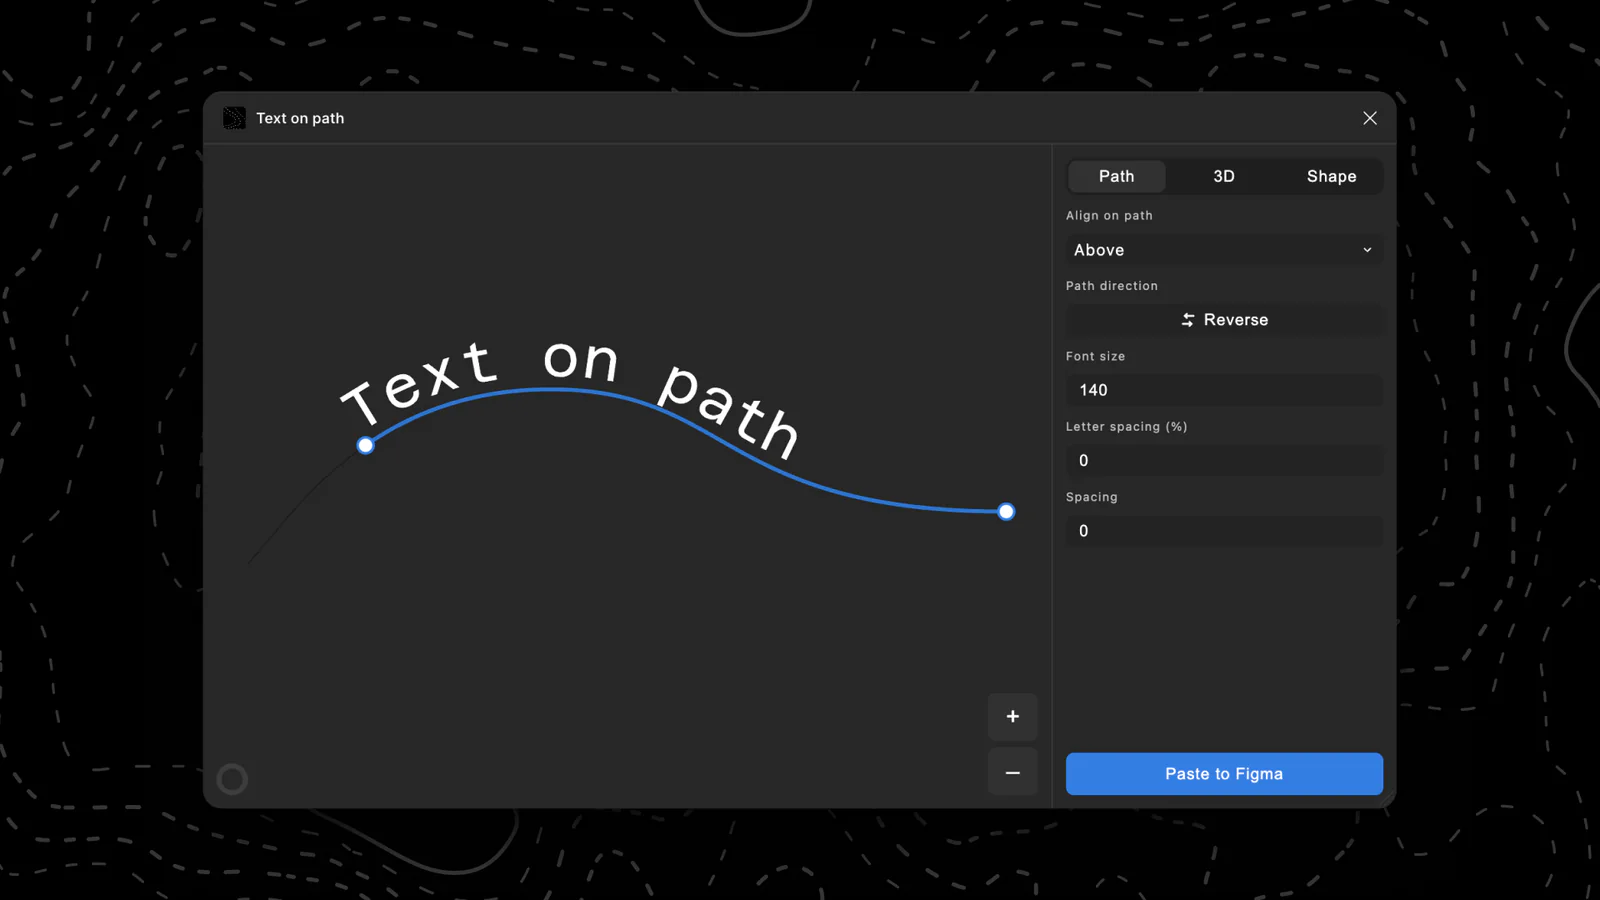This screenshot has height=900, width=1600.
Task: Select the path end handle point
Action: click(1006, 512)
